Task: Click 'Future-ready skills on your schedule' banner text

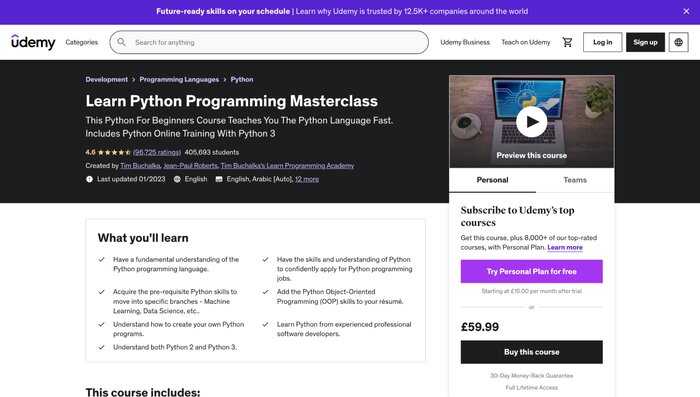Action: [x=223, y=12]
